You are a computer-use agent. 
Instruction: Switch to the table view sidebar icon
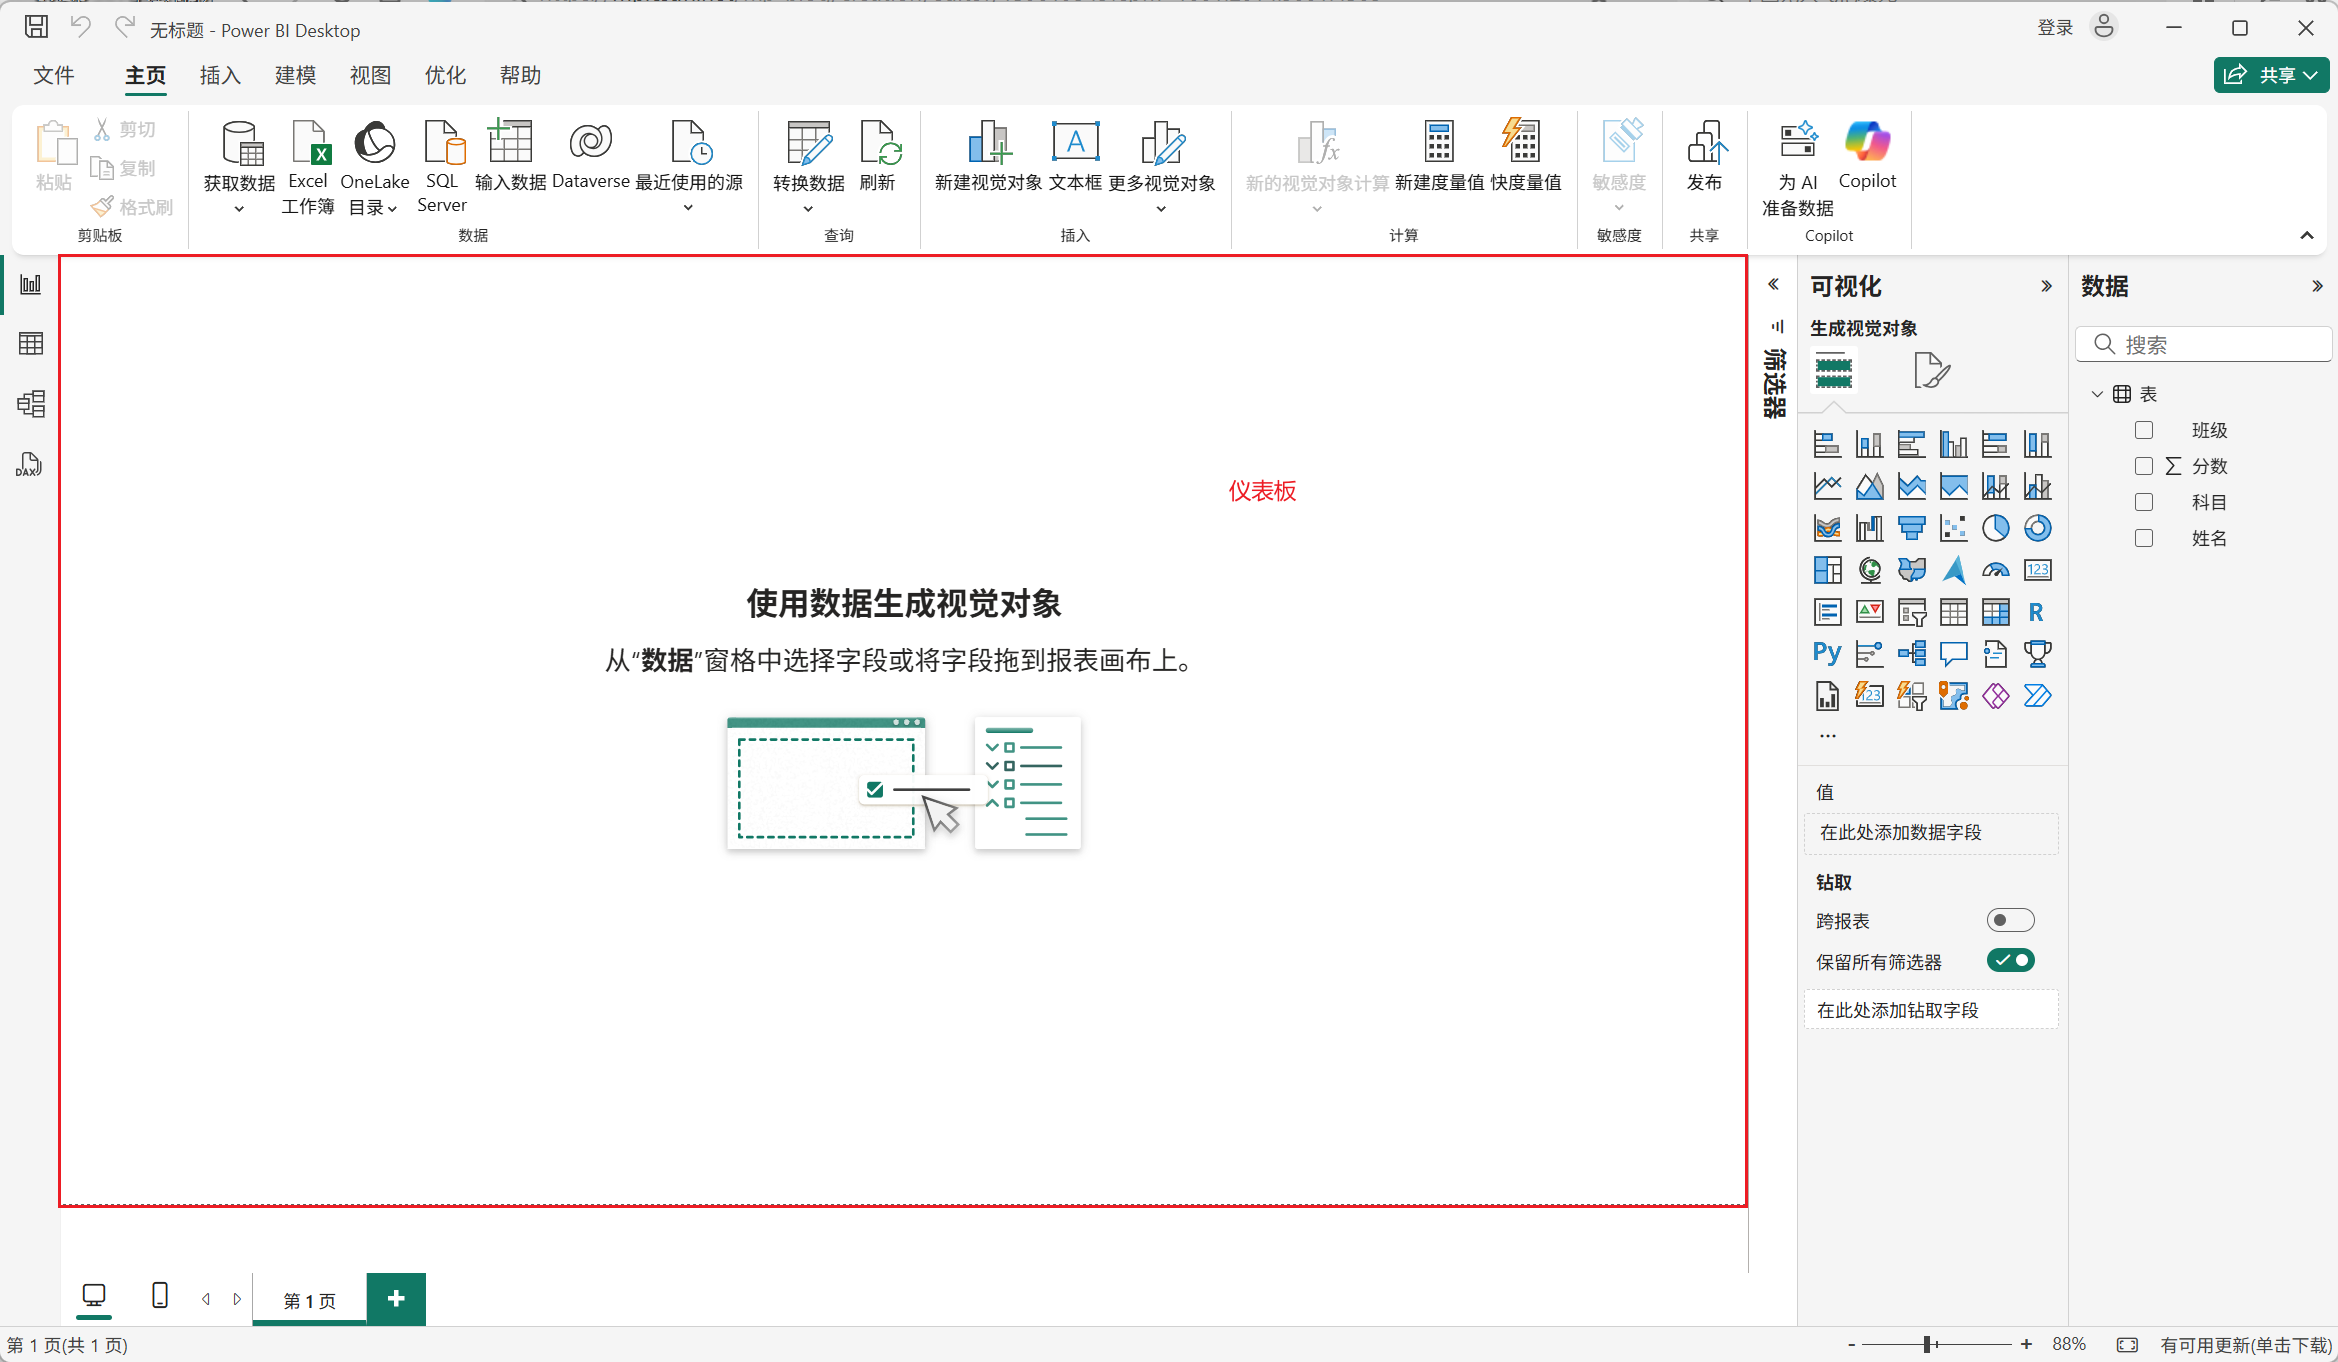pos(30,344)
